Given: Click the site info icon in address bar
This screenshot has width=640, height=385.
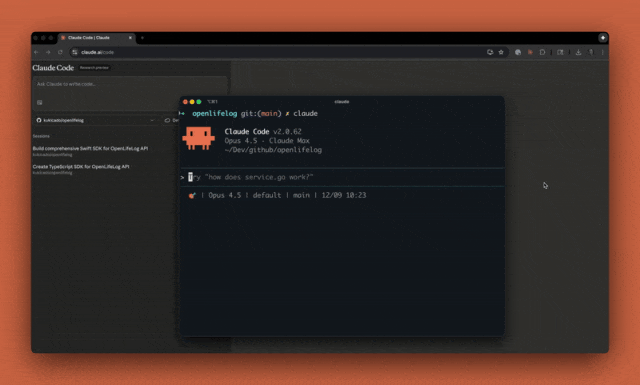Looking at the screenshot, I should coord(75,52).
